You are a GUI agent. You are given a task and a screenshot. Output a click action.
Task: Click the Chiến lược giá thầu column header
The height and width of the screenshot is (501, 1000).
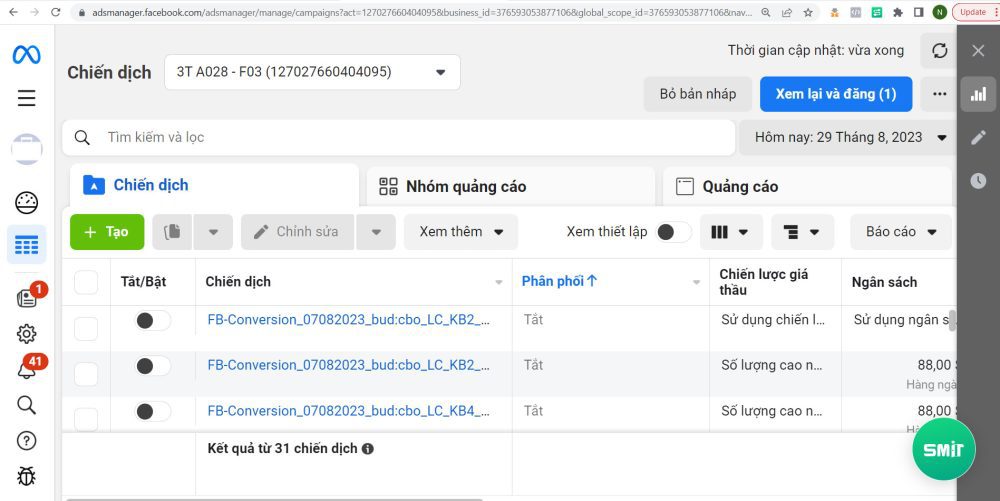(763, 282)
